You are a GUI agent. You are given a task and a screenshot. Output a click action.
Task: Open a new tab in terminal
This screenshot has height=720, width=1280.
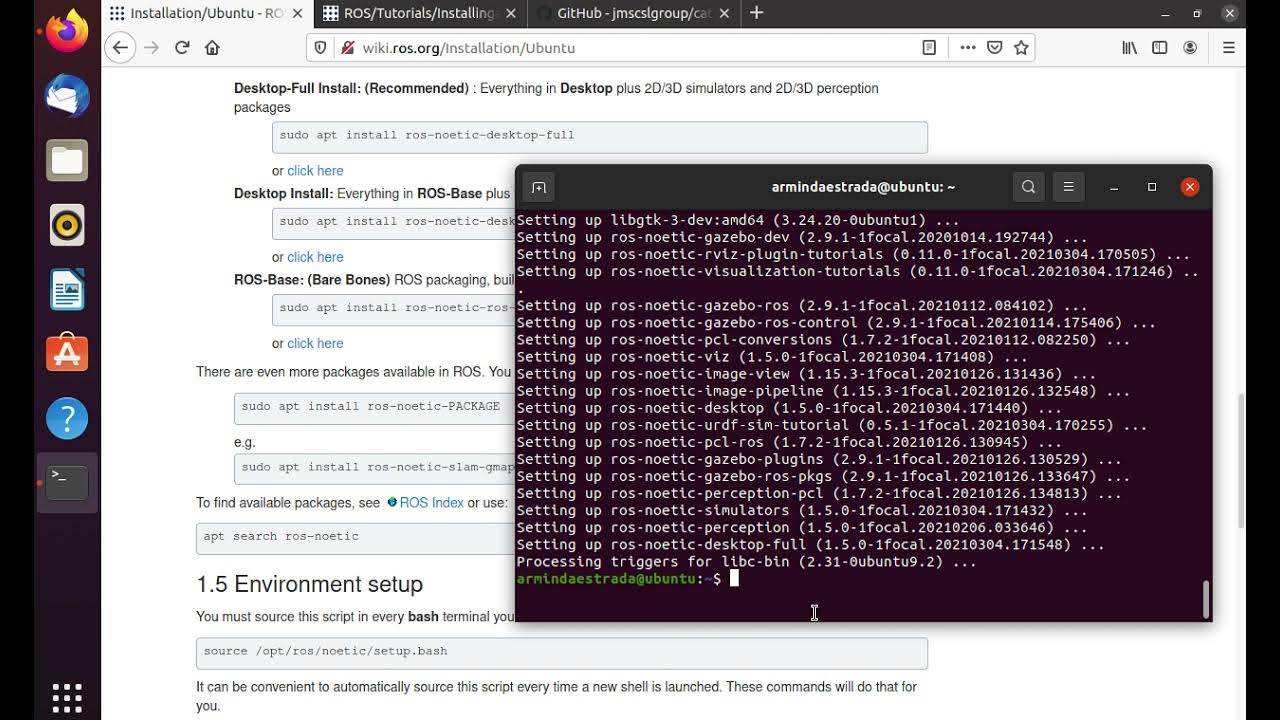click(539, 187)
